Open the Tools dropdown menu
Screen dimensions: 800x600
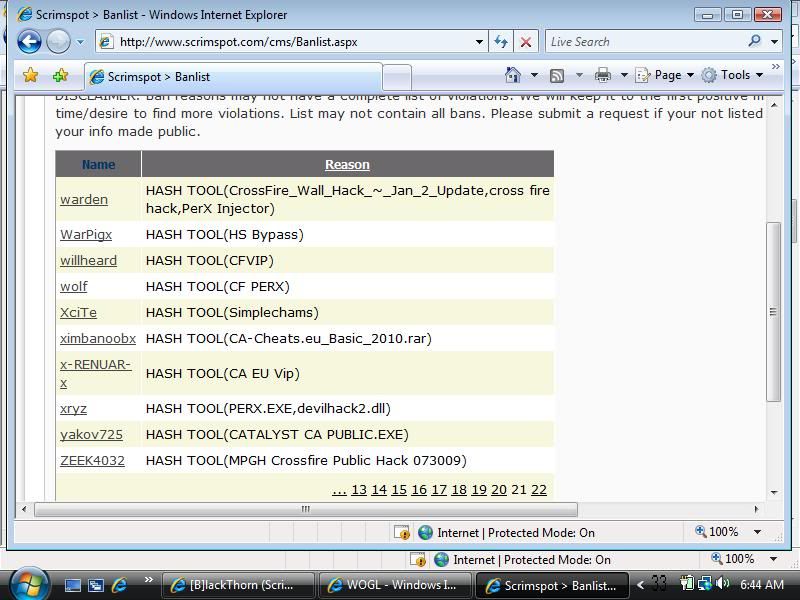[x=733, y=75]
